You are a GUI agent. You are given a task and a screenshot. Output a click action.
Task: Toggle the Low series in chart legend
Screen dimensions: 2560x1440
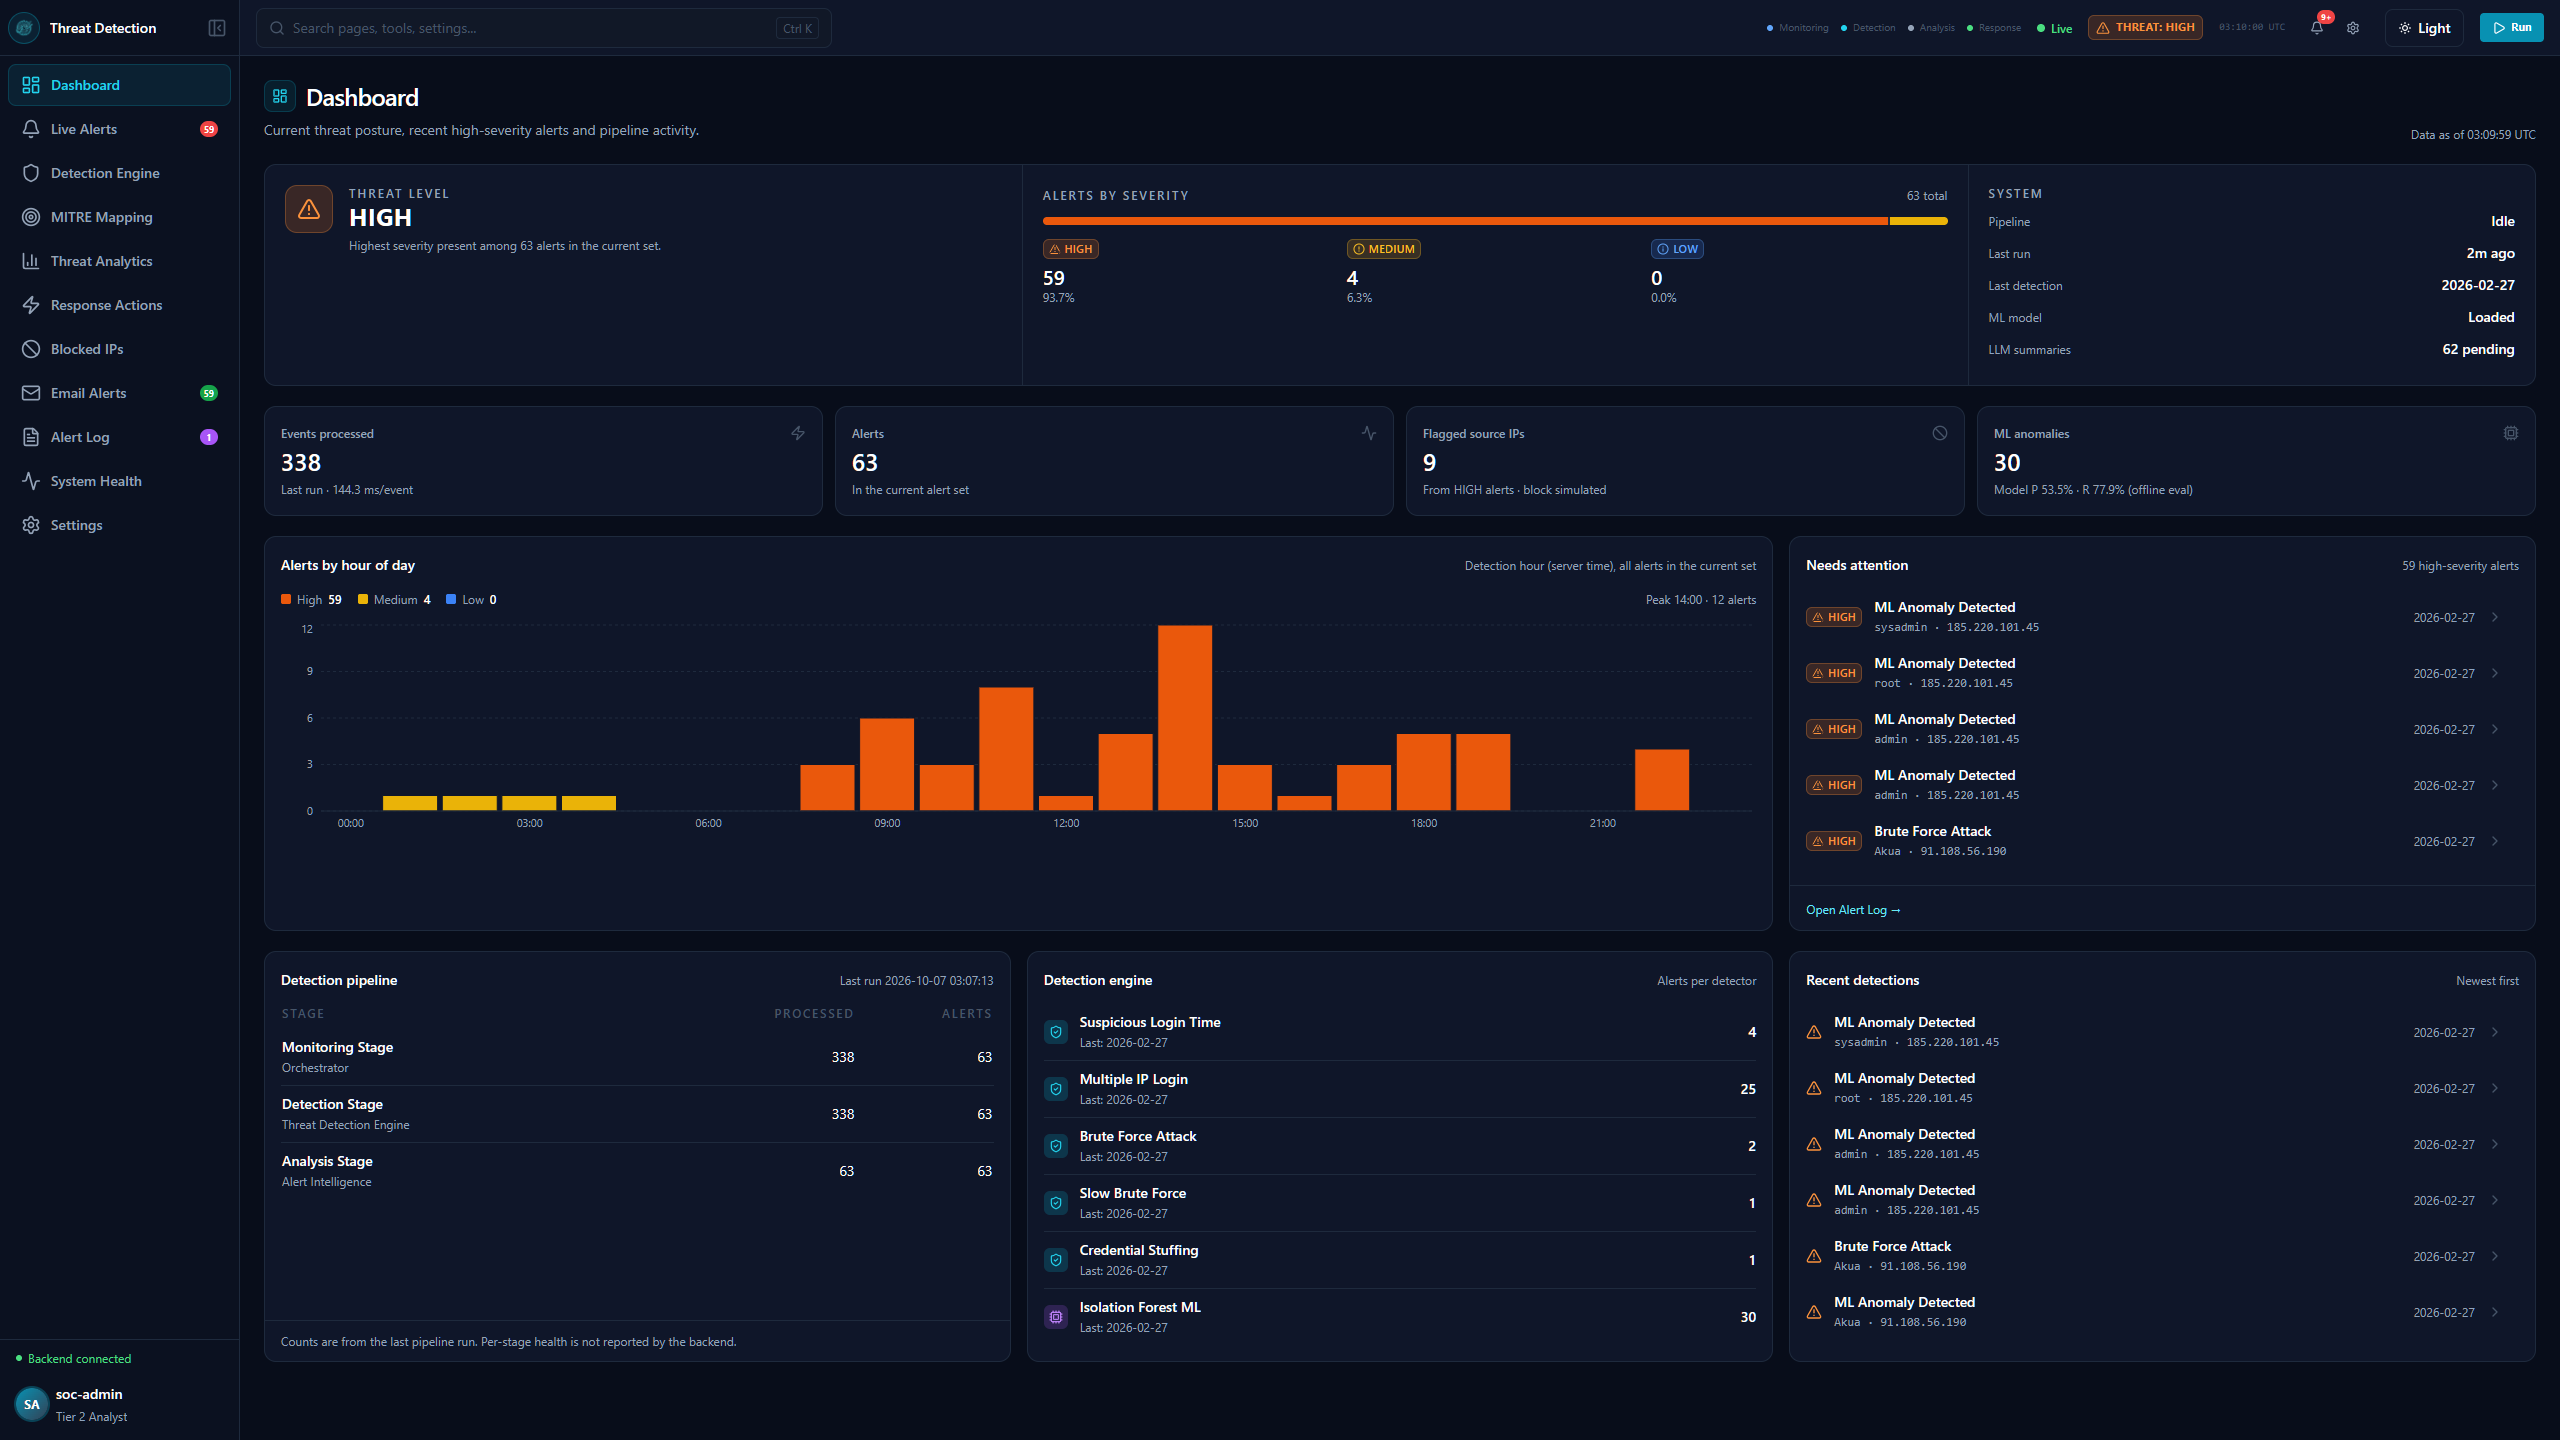pyautogui.click(x=471, y=600)
